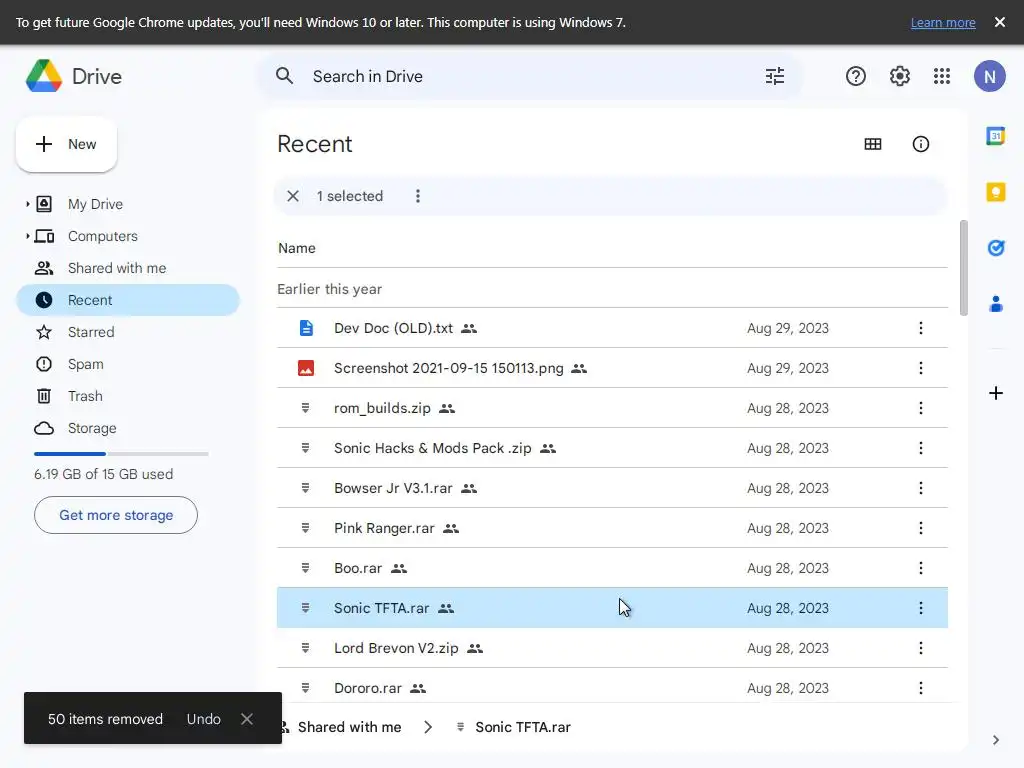
Task: Select Lord Brevon V2.zip file
Action: [x=612, y=648]
